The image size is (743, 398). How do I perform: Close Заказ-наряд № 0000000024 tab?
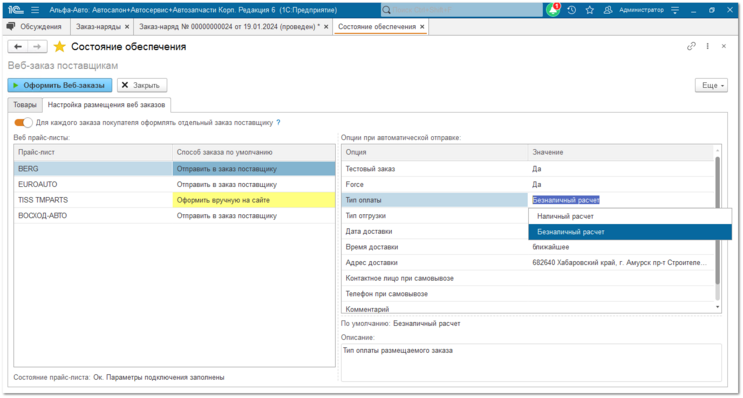tap(326, 27)
